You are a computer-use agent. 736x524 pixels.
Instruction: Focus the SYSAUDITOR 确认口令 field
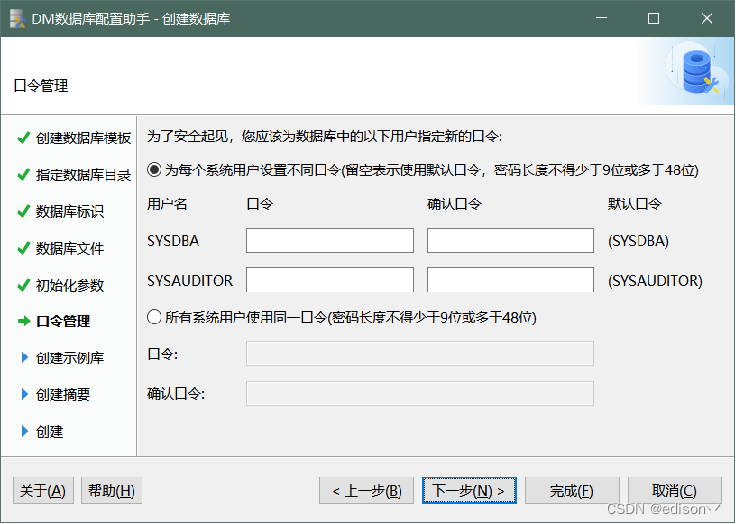tap(510, 280)
